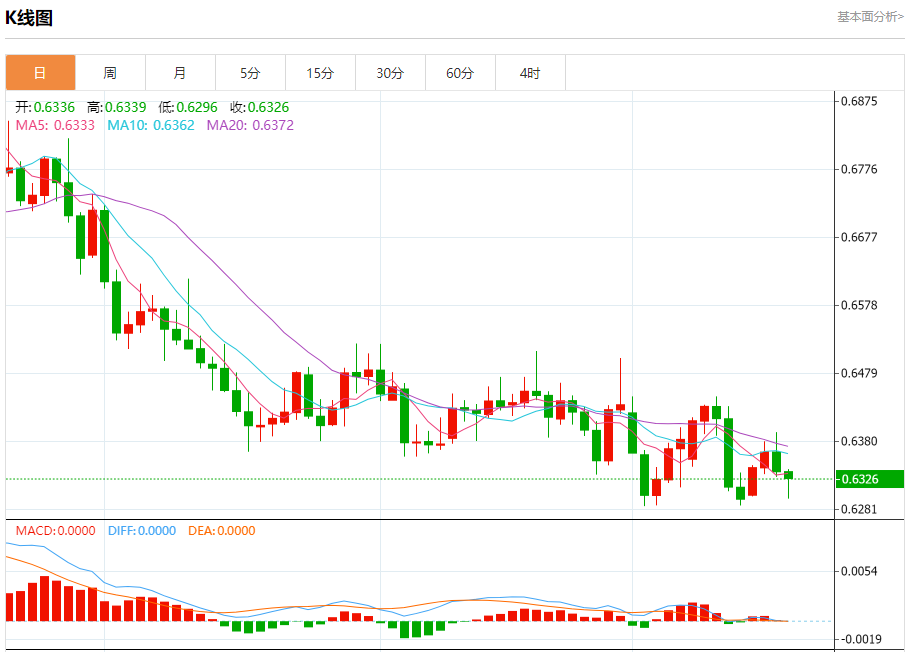Switch to the 周 weekly tab
Screen dimensions: 916x652
(110, 72)
